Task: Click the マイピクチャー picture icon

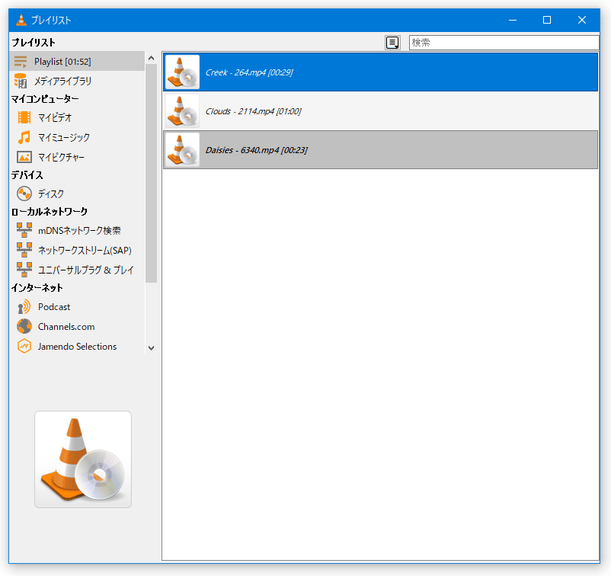Action: [25, 156]
